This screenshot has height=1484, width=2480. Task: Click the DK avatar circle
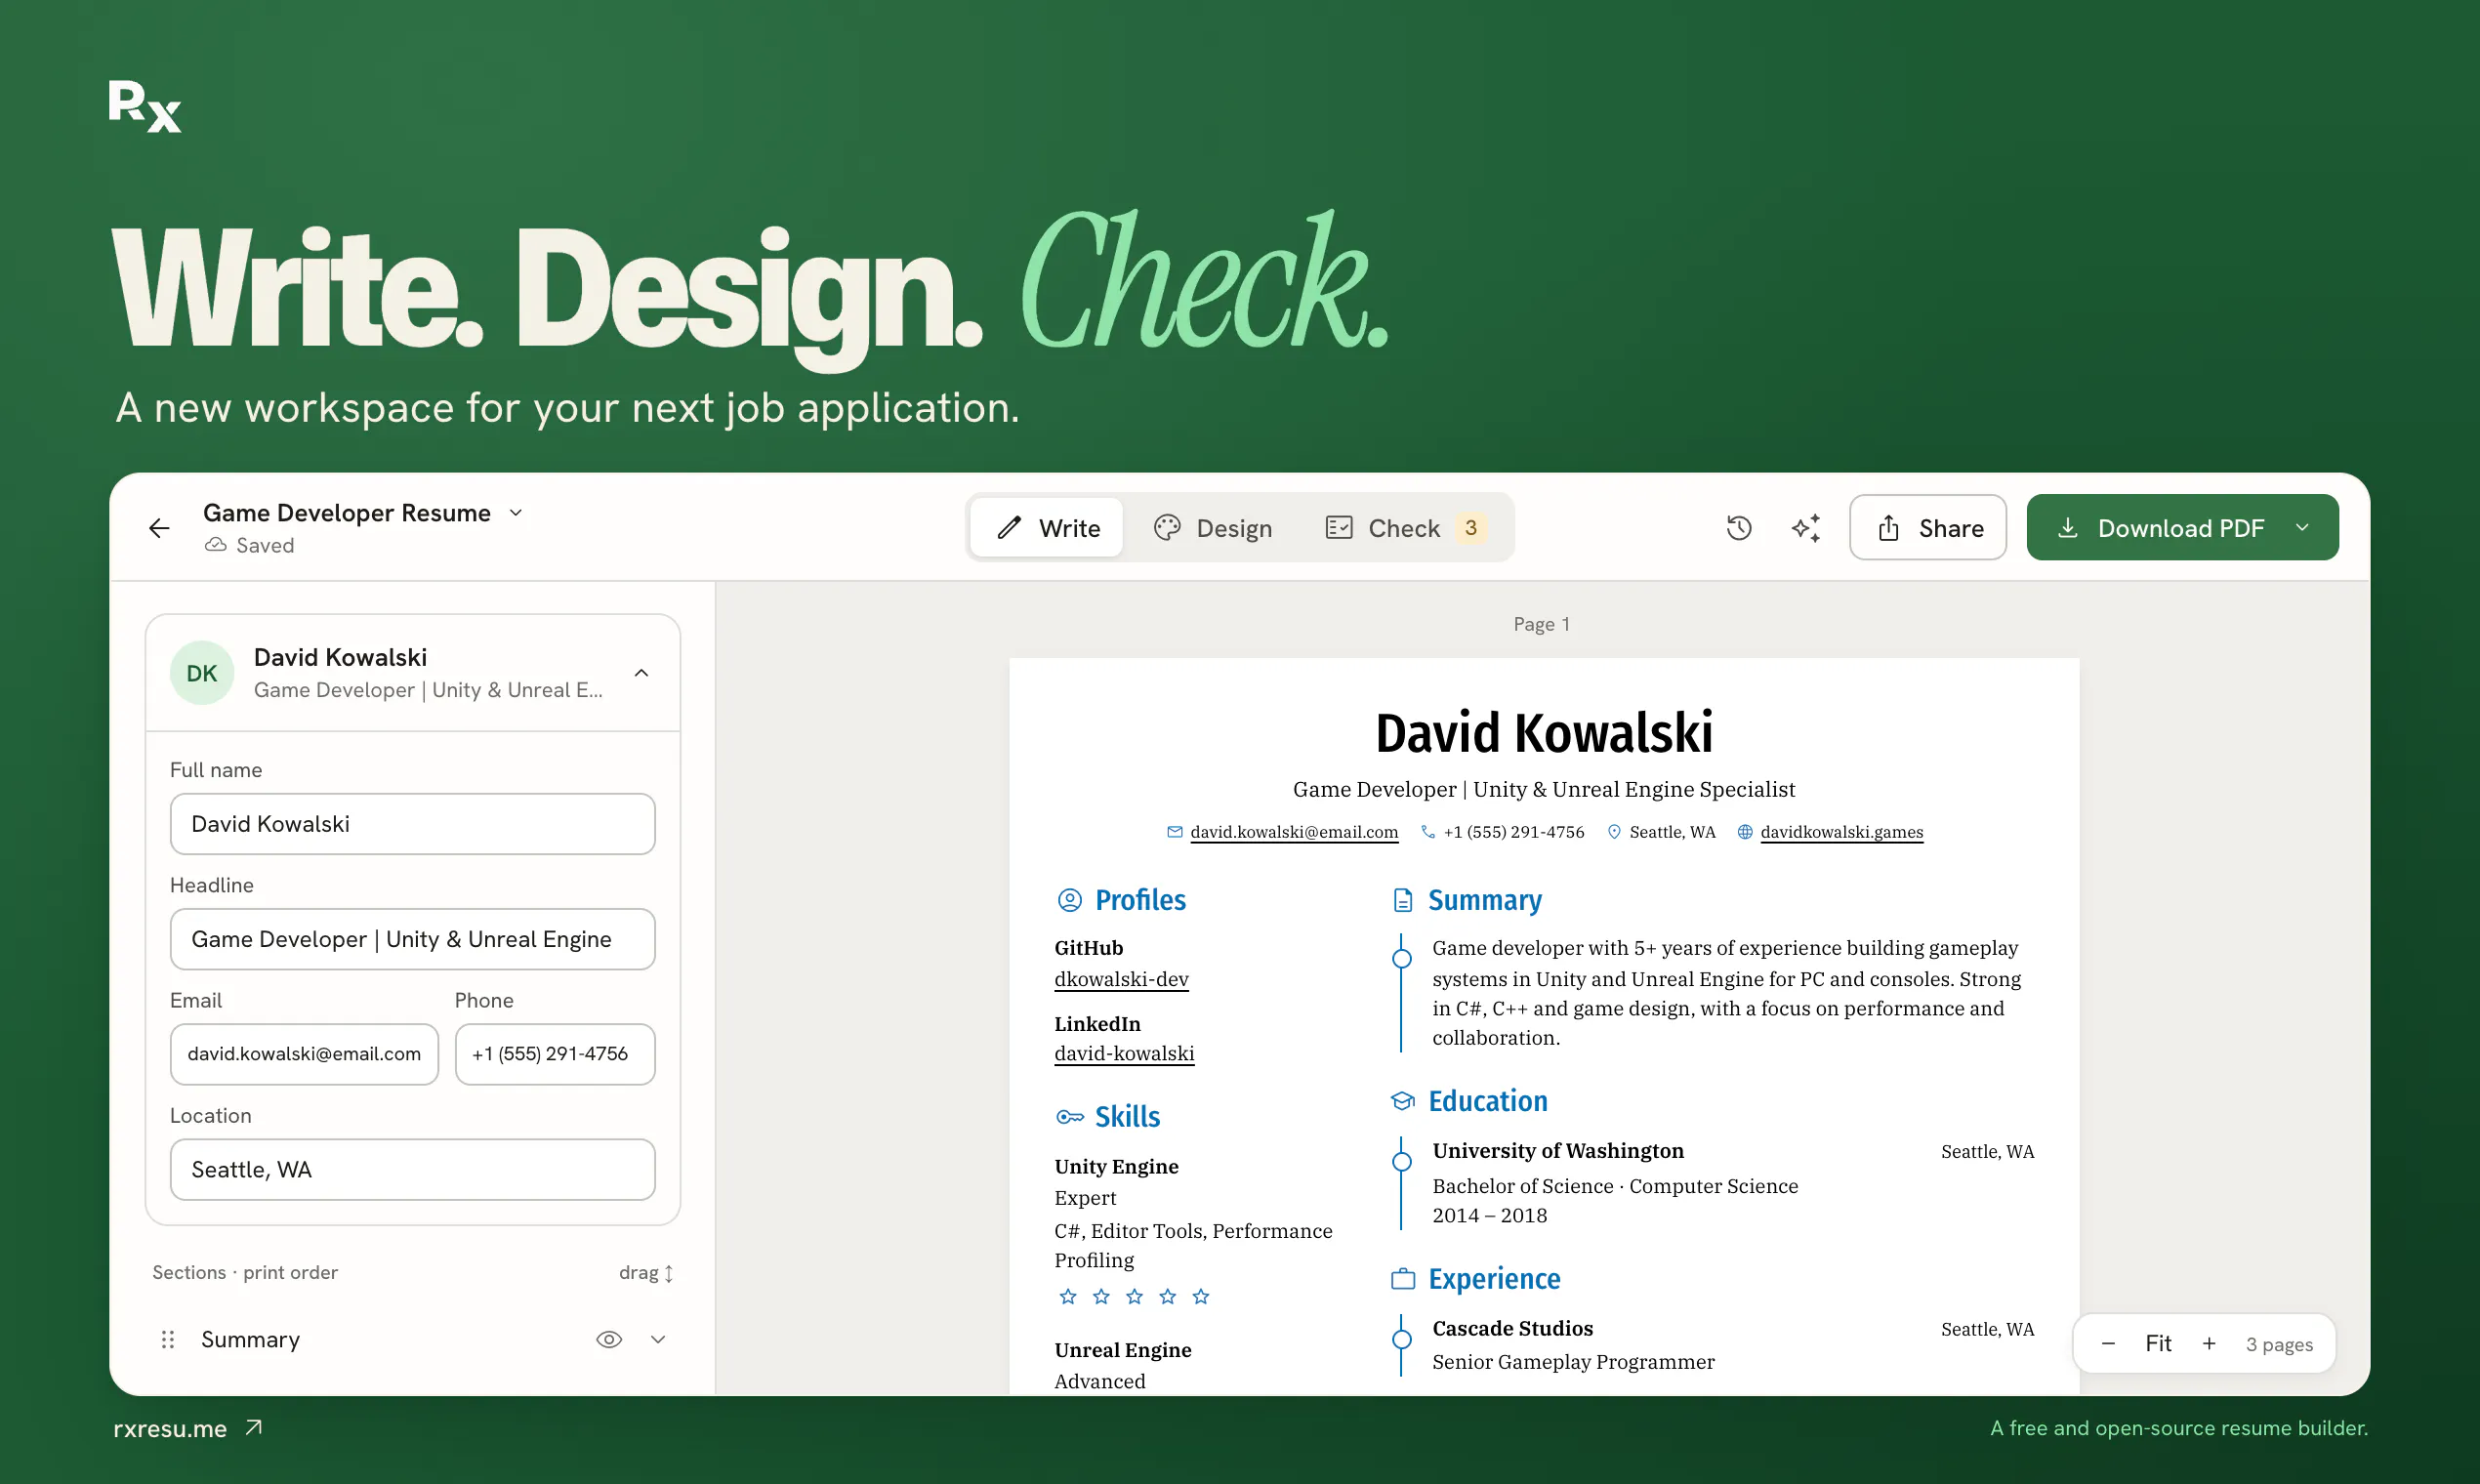coord(202,673)
